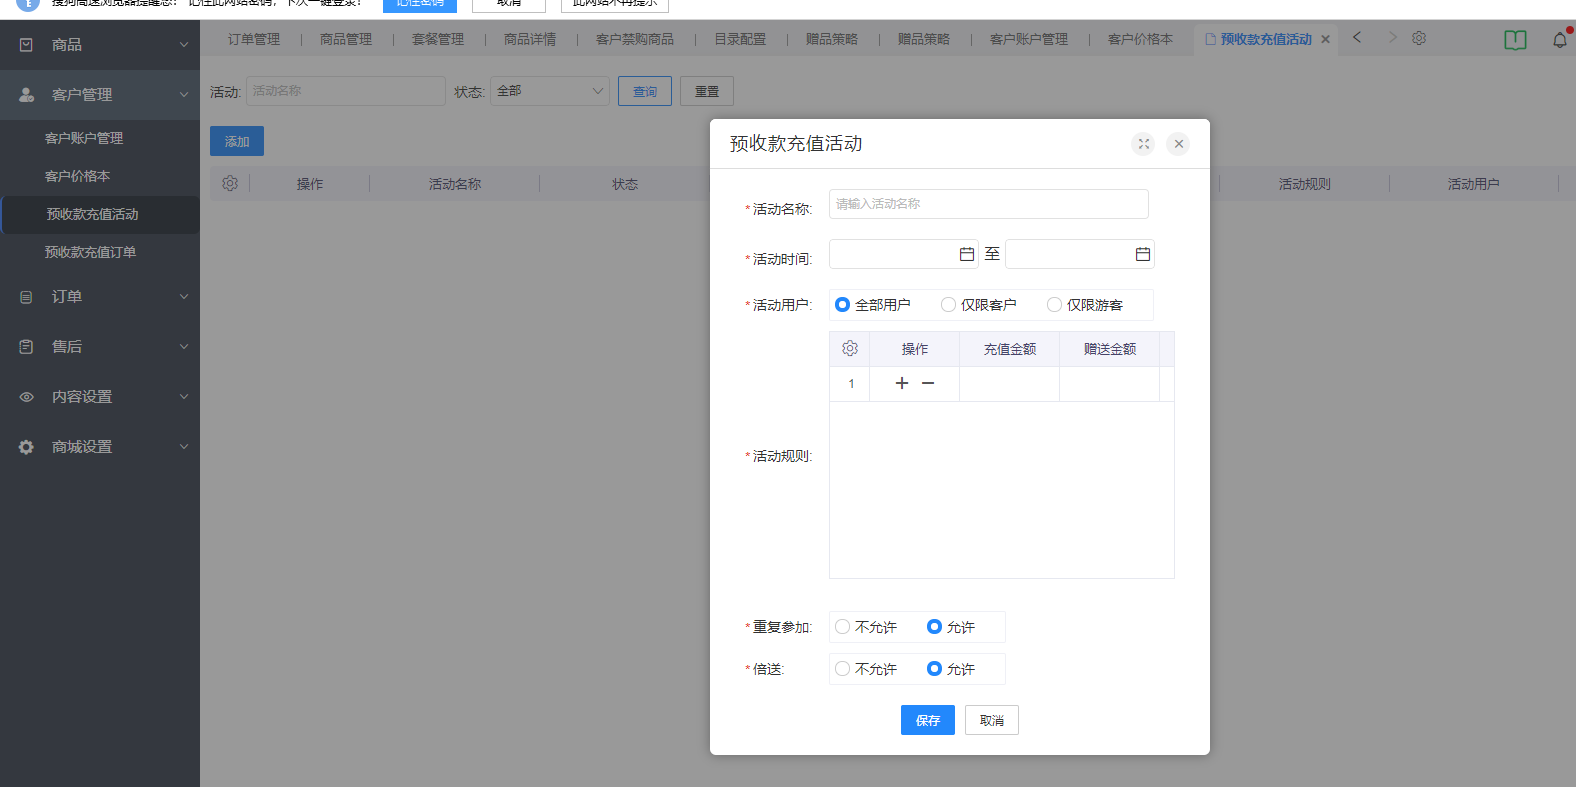
Task: Open the 状态 dropdown showing 全部
Action: pos(549,91)
